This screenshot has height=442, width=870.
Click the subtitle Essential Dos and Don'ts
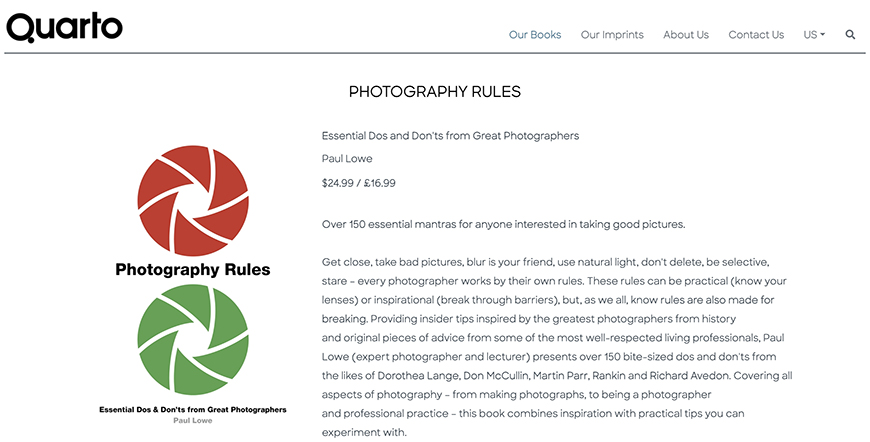coord(450,136)
